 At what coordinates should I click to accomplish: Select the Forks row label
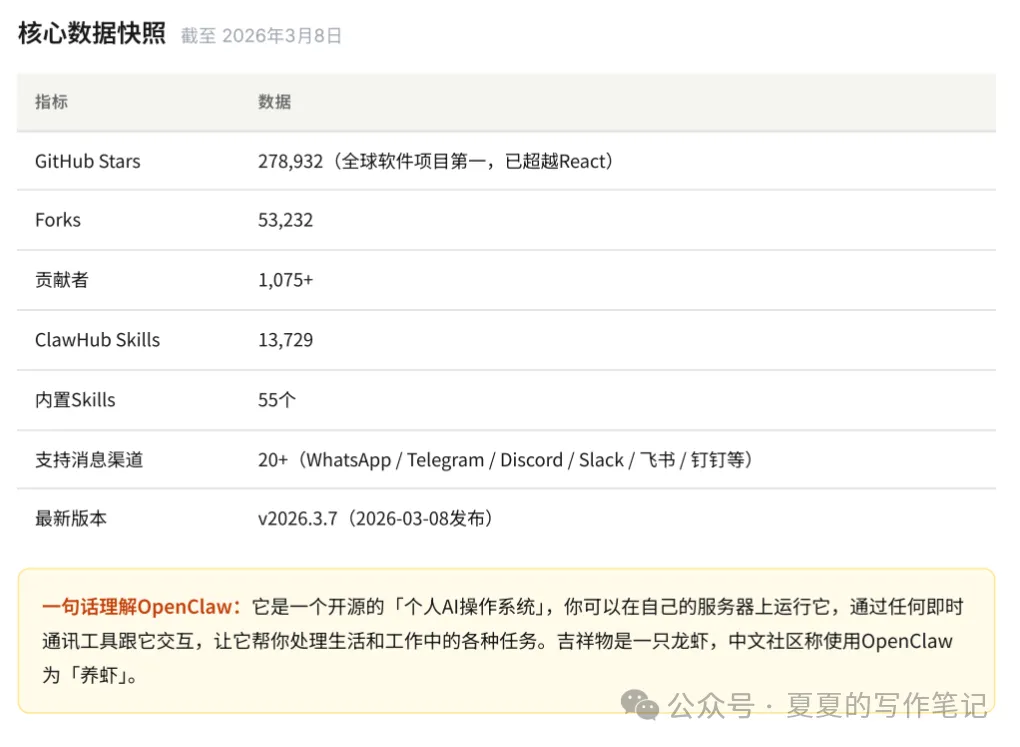[58, 220]
